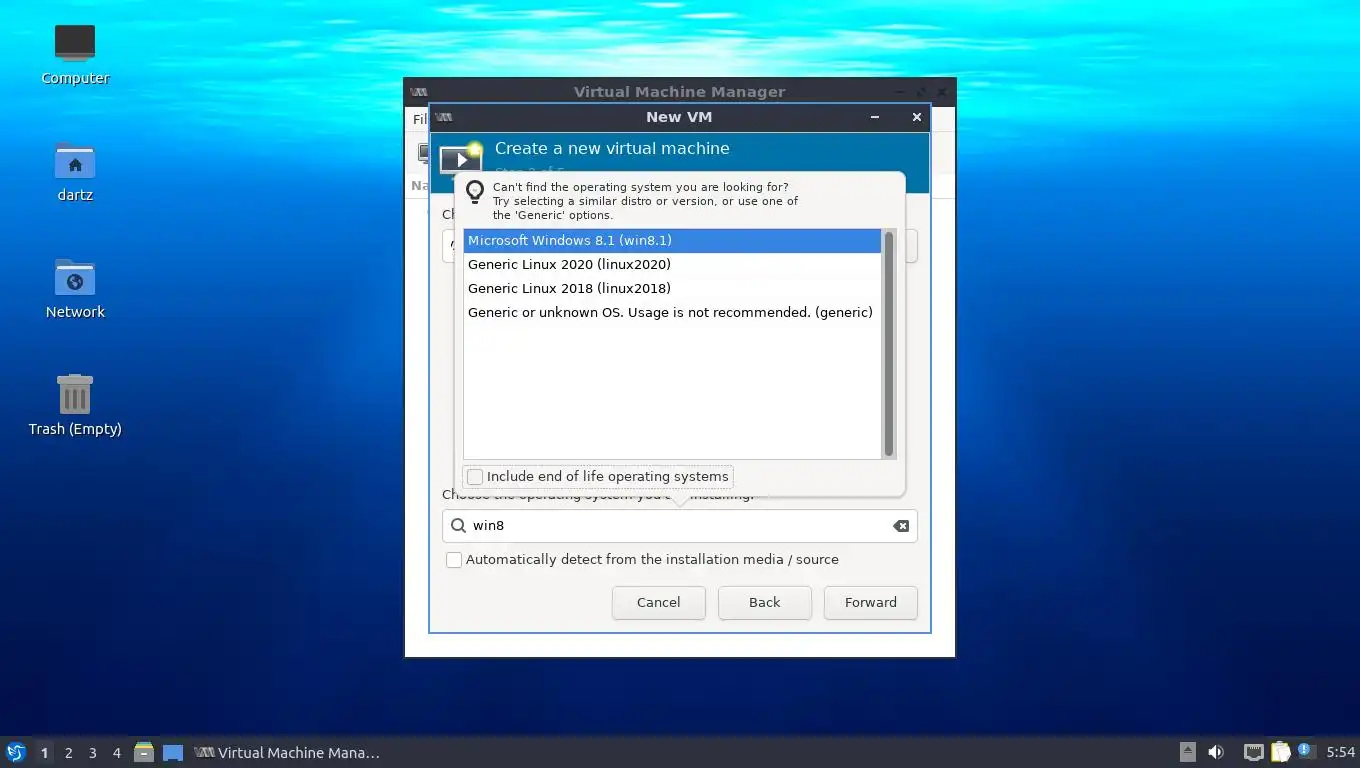Open the volume control tray icon
The image size is (1360, 768).
pyautogui.click(x=1216, y=752)
